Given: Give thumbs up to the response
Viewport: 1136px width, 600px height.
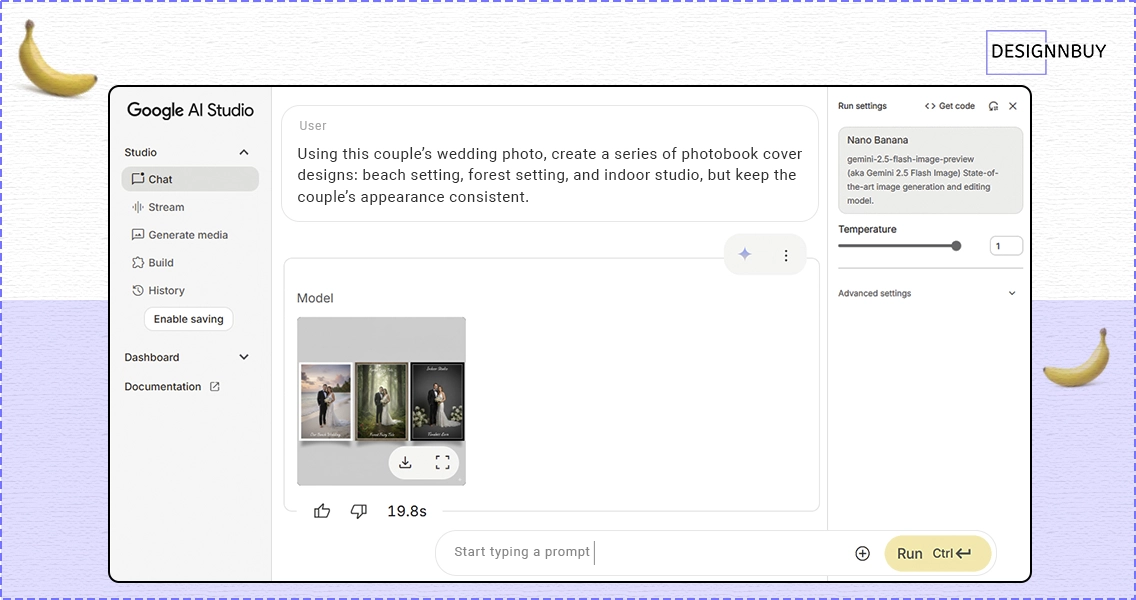Looking at the screenshot, I should click(322, 512).
